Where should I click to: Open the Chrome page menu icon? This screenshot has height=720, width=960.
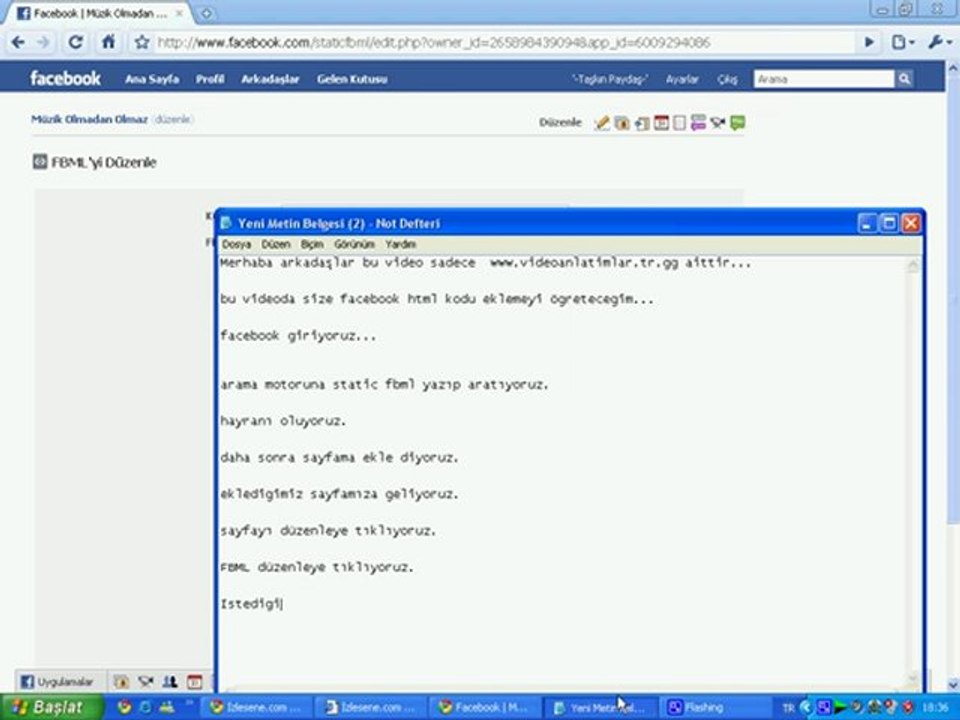coord(902,42)
